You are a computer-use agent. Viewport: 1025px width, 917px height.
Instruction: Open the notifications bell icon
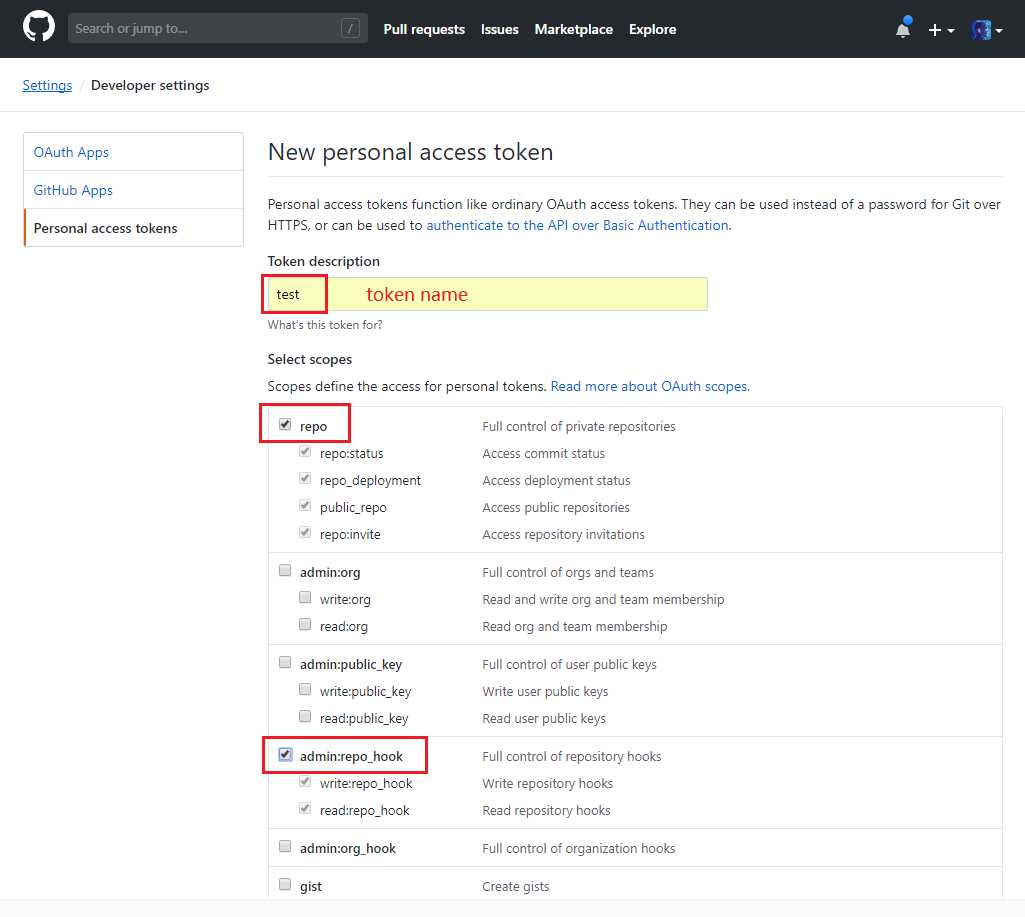903,28
